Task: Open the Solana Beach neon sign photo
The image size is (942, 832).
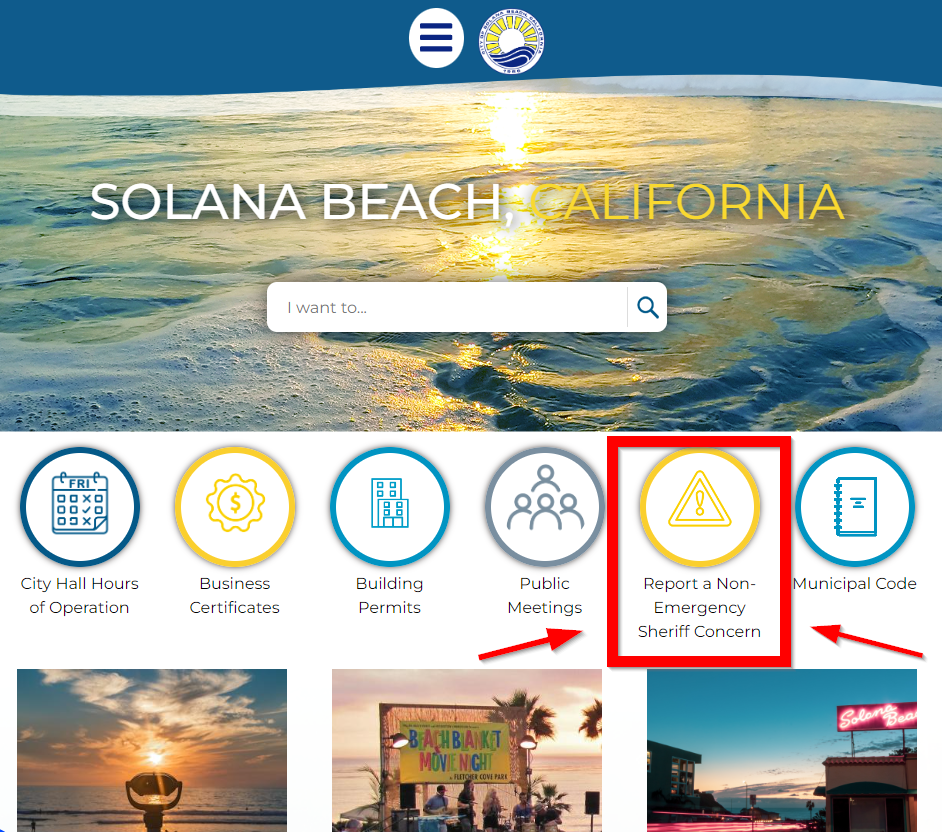Action: (x=782, y=750)
